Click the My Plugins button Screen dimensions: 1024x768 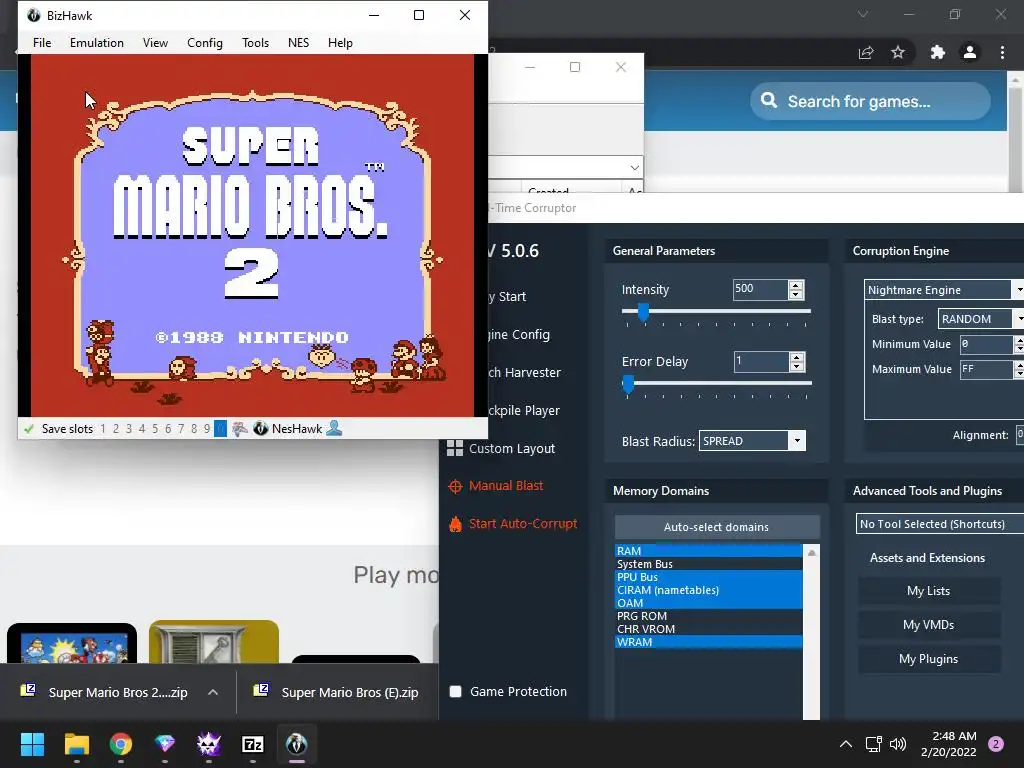(x=929, y=659)
